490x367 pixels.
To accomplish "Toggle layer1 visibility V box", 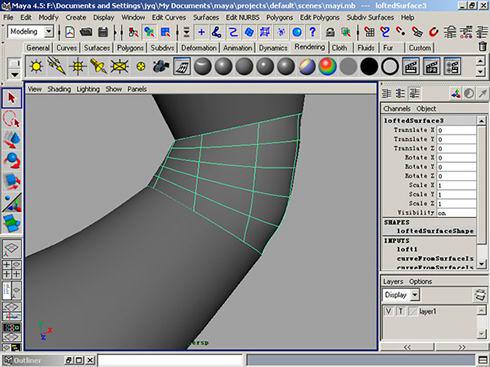I will (389, 312).
